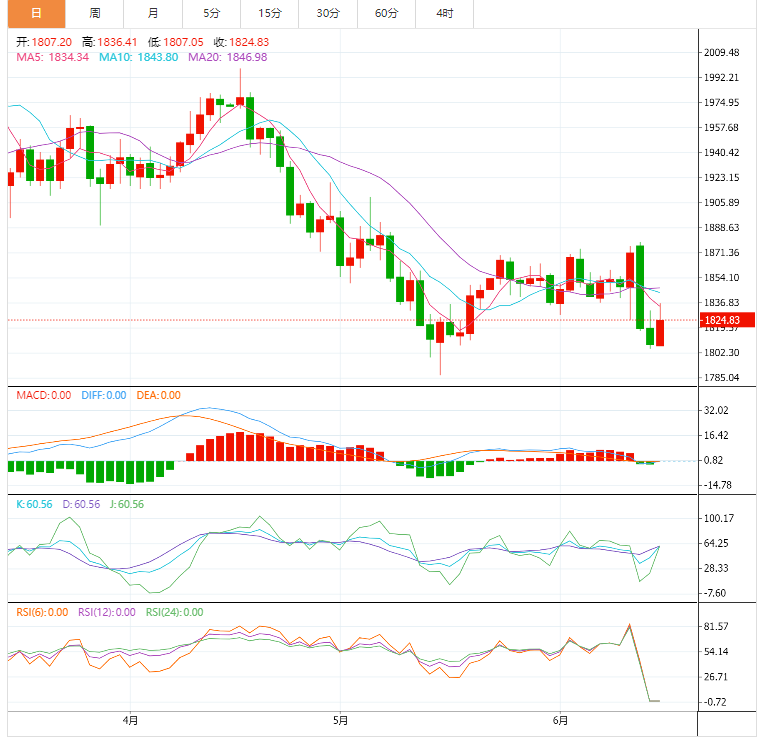Click the 32.02 MACD axis label

[716, 411]
